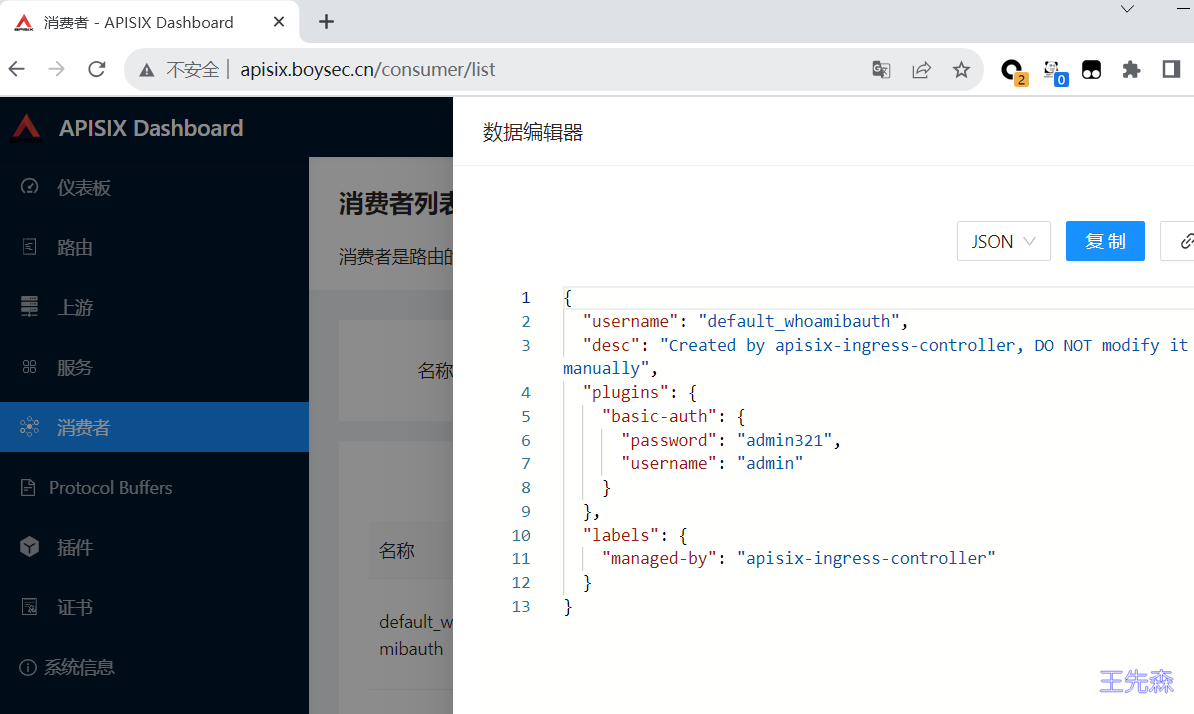
Task: Open a new browser tab
Action: click(326, 22)
